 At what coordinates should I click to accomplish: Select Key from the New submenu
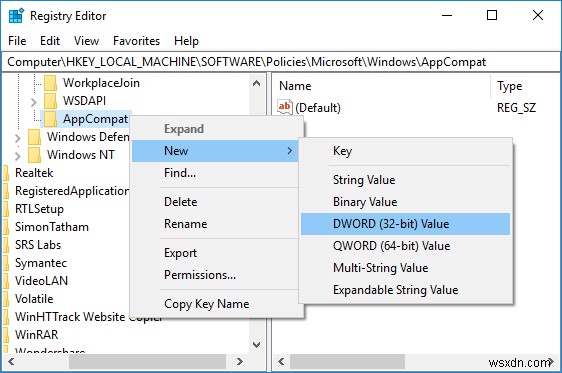point(405,151)
